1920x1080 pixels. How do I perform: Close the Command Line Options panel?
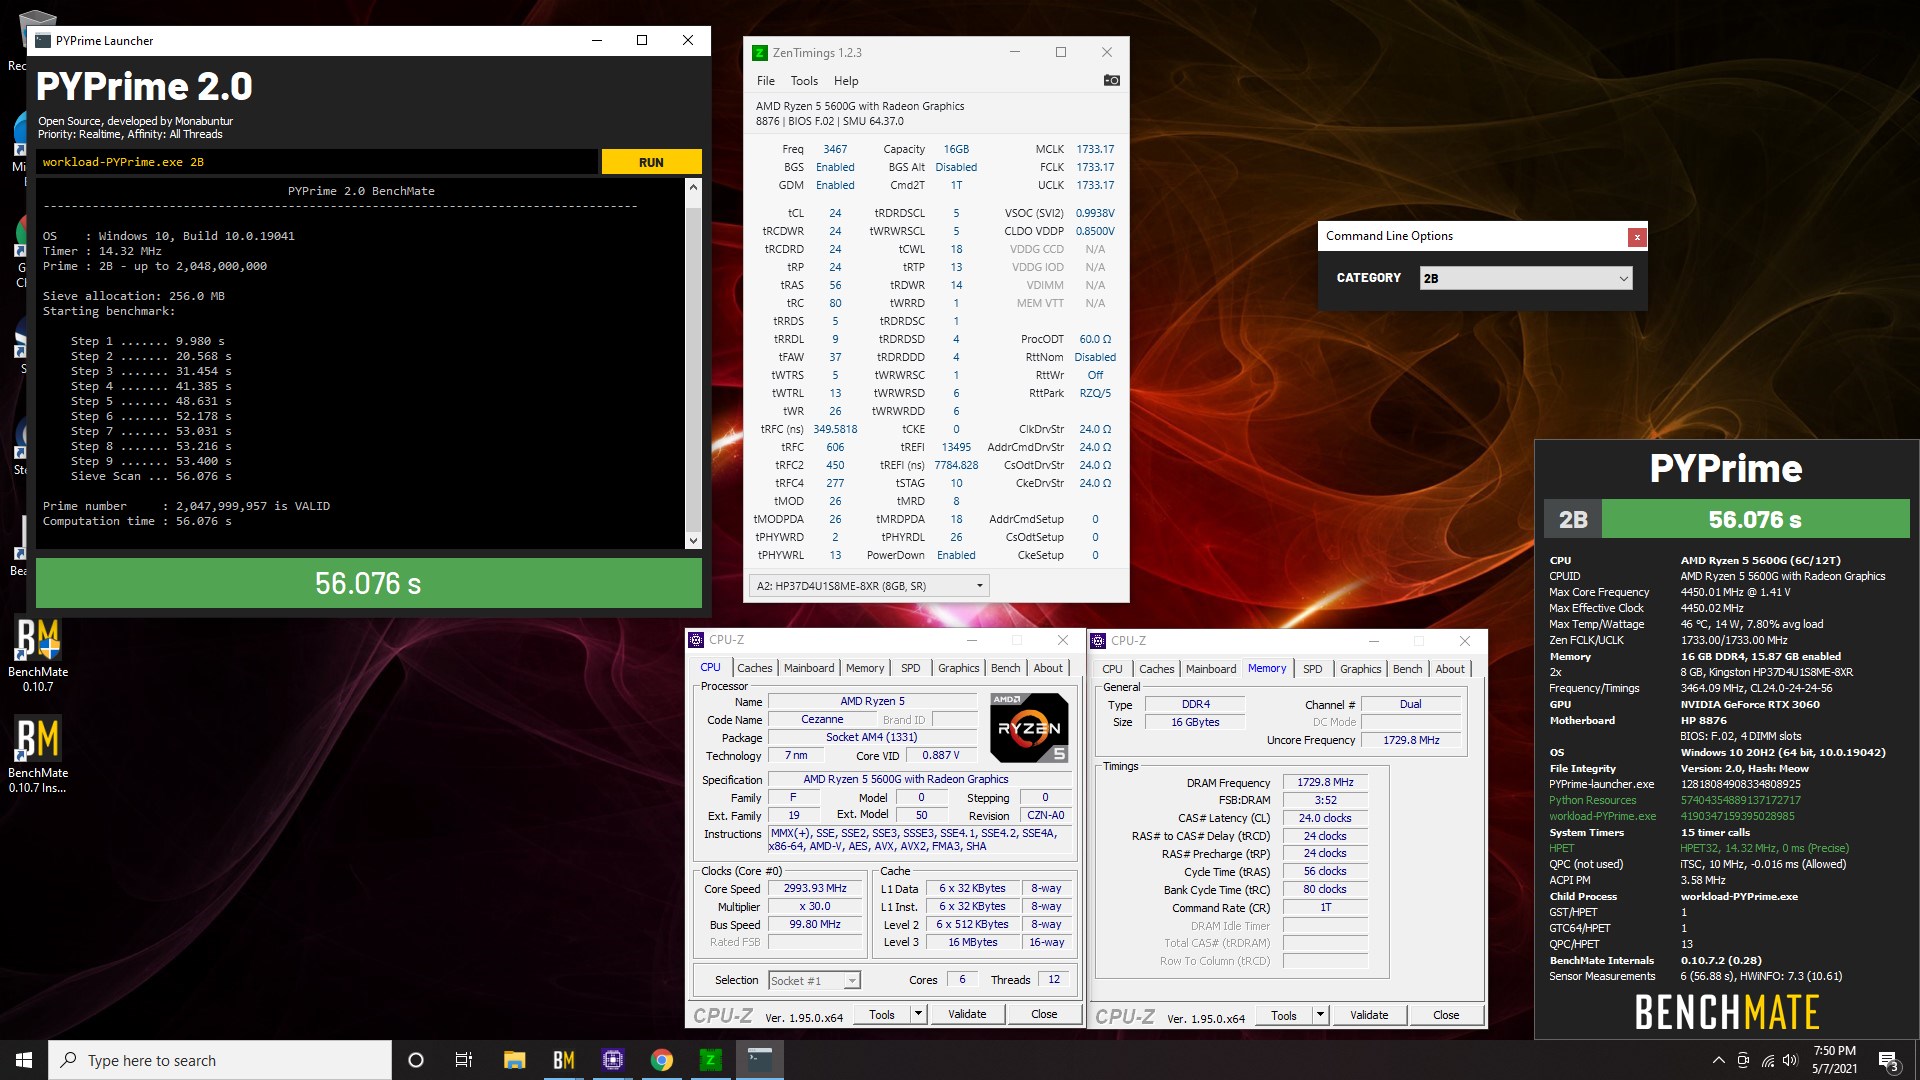[1637, 237]
